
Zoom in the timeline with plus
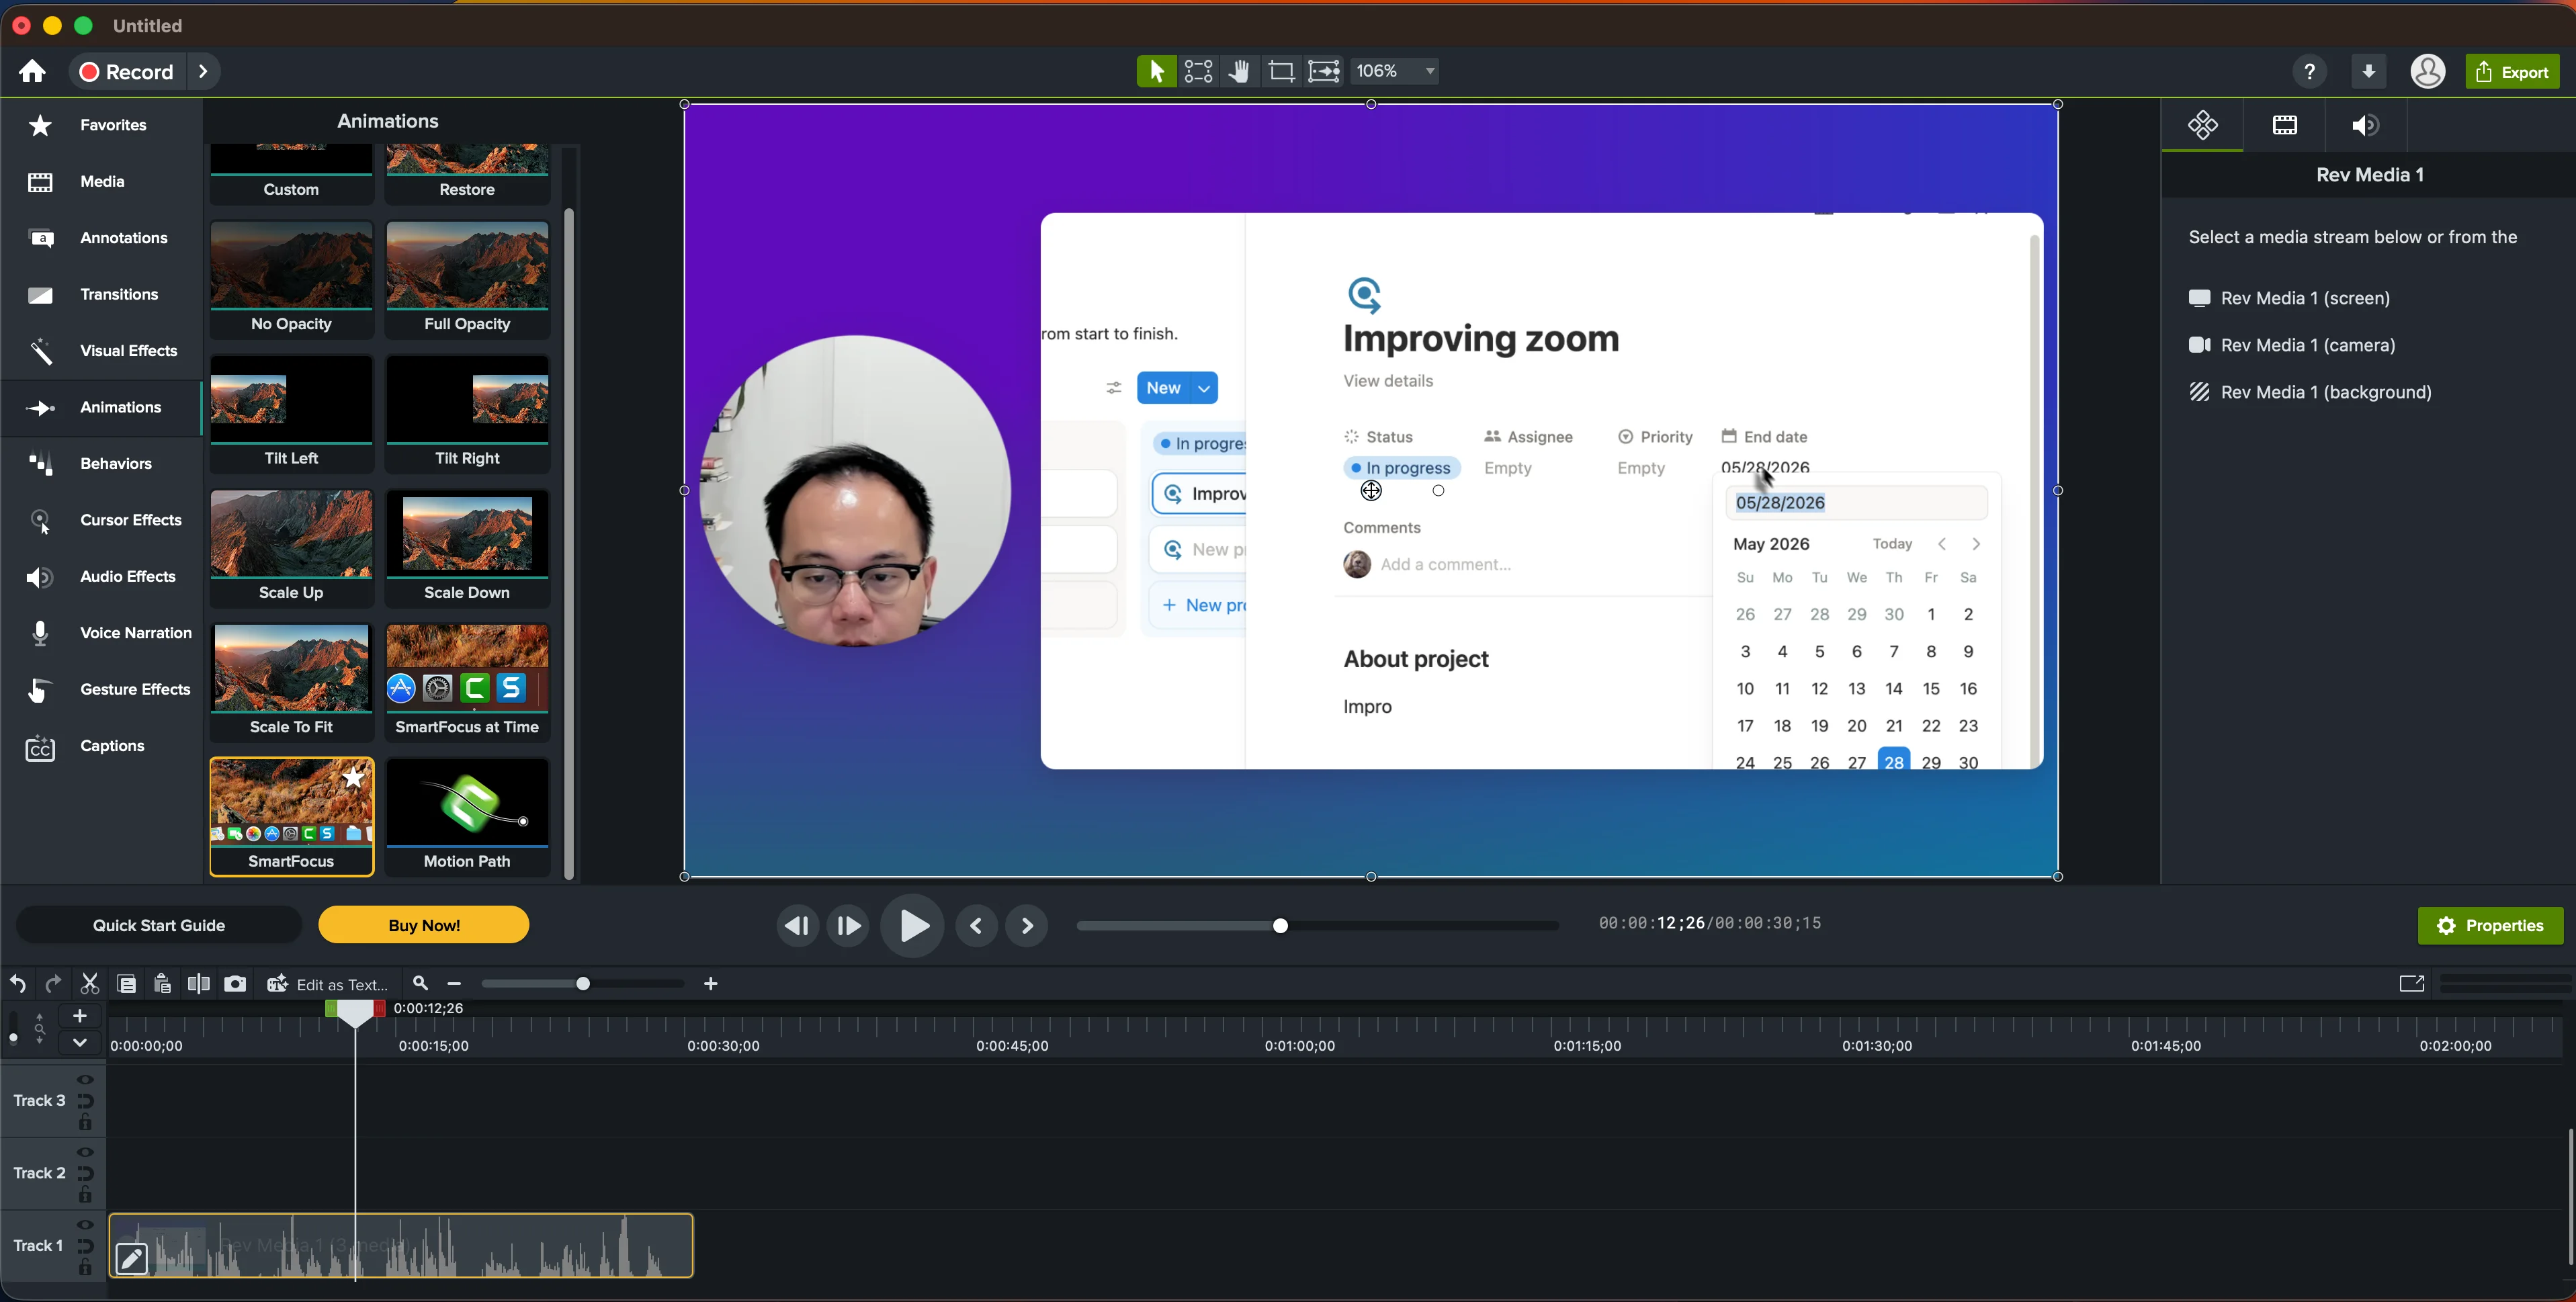[x=711, y=984]
